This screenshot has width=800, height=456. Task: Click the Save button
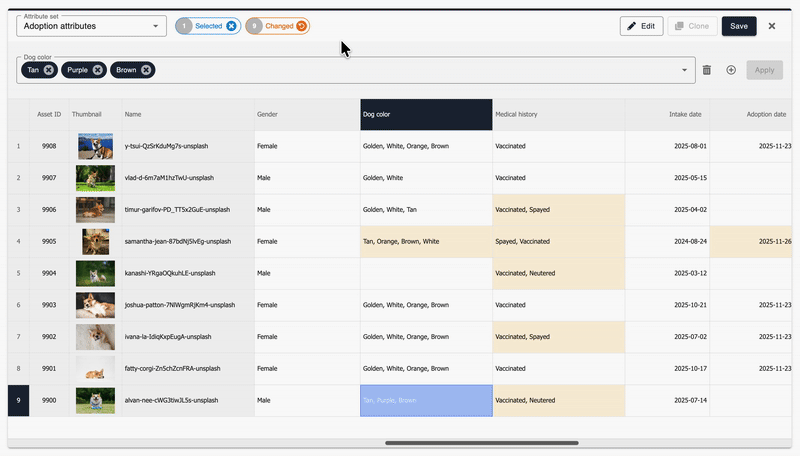[x=739, y=26]
